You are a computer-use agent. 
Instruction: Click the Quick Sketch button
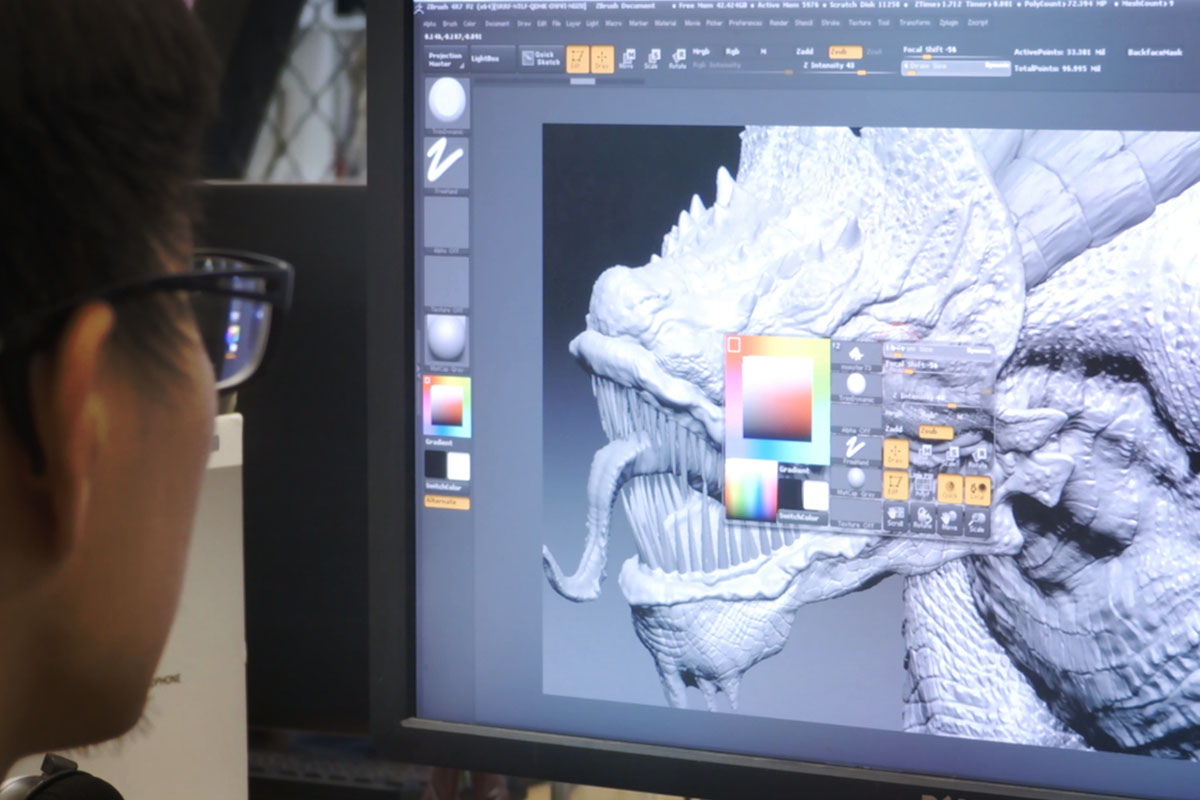[x=542, y=59]
